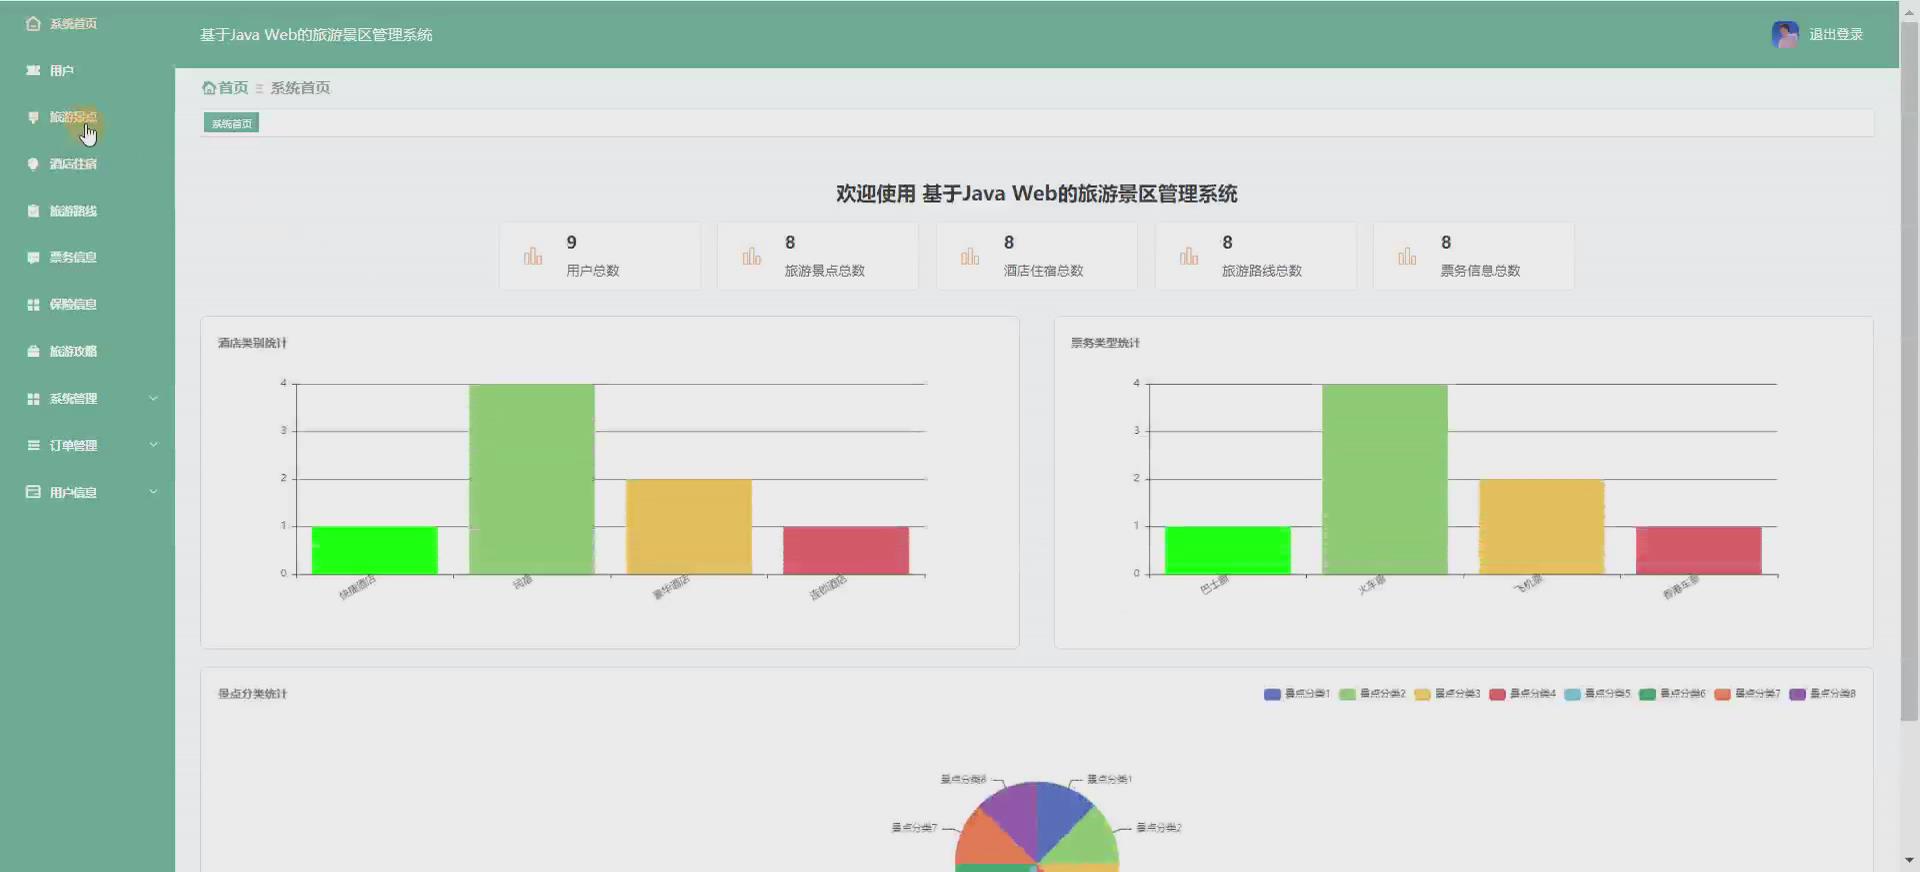
Task: Click the 旅游攻略 briefcase icon
Action: point(33,351)
